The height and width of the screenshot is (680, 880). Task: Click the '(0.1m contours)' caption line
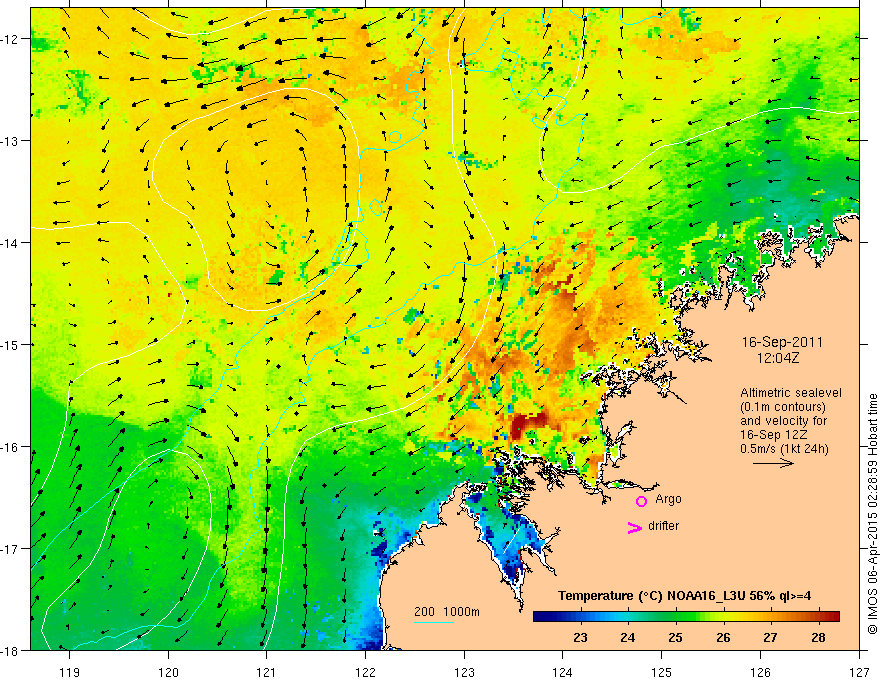783,407
